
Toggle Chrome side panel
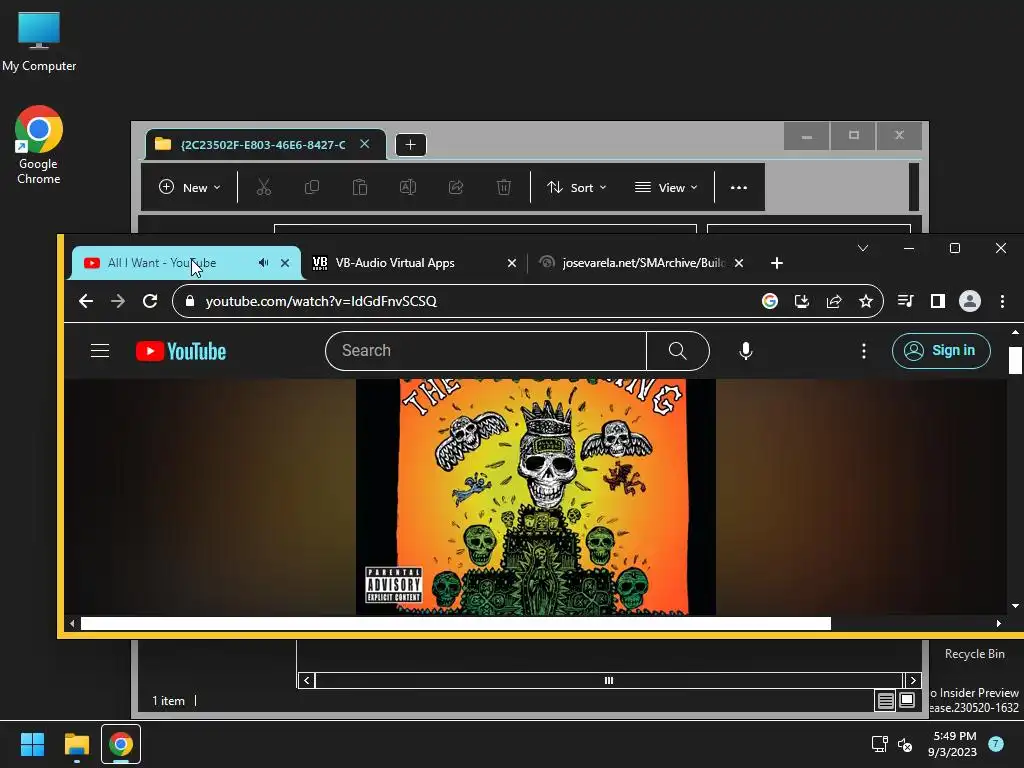[937, 301]
